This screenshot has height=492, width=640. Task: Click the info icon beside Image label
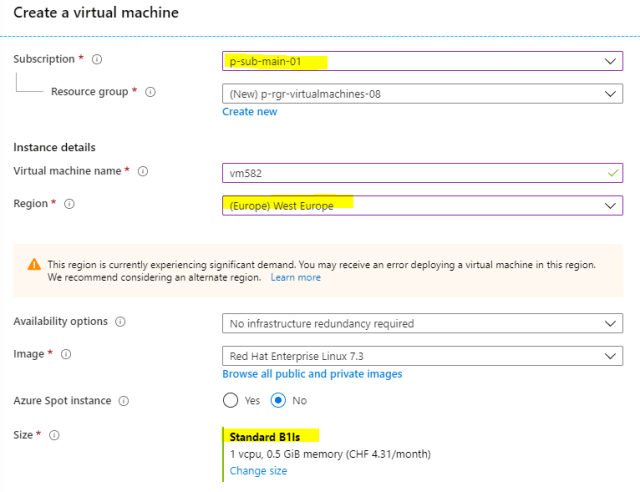pyautogui.click(x=66, y=354)
